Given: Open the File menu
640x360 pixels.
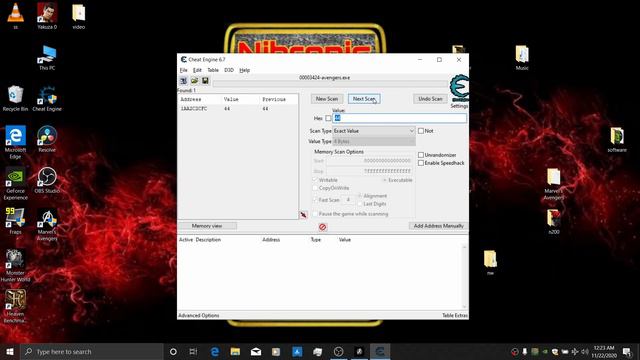Looking at the screenshot, I should point(184,70).
